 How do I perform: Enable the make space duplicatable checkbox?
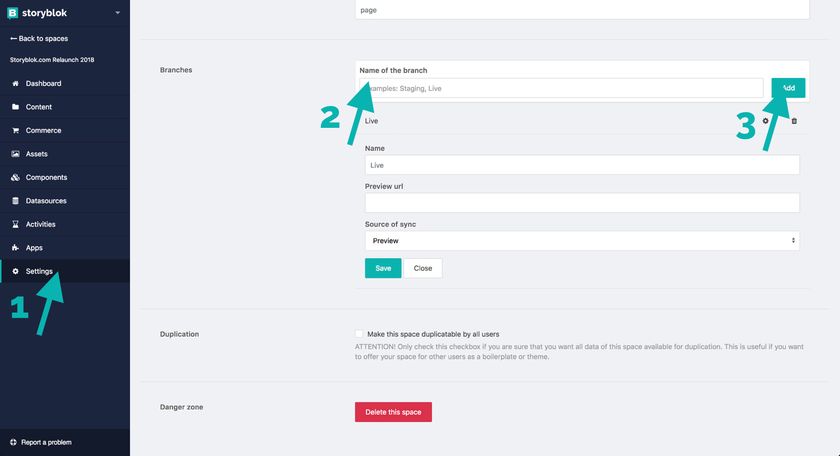[359, 334]
